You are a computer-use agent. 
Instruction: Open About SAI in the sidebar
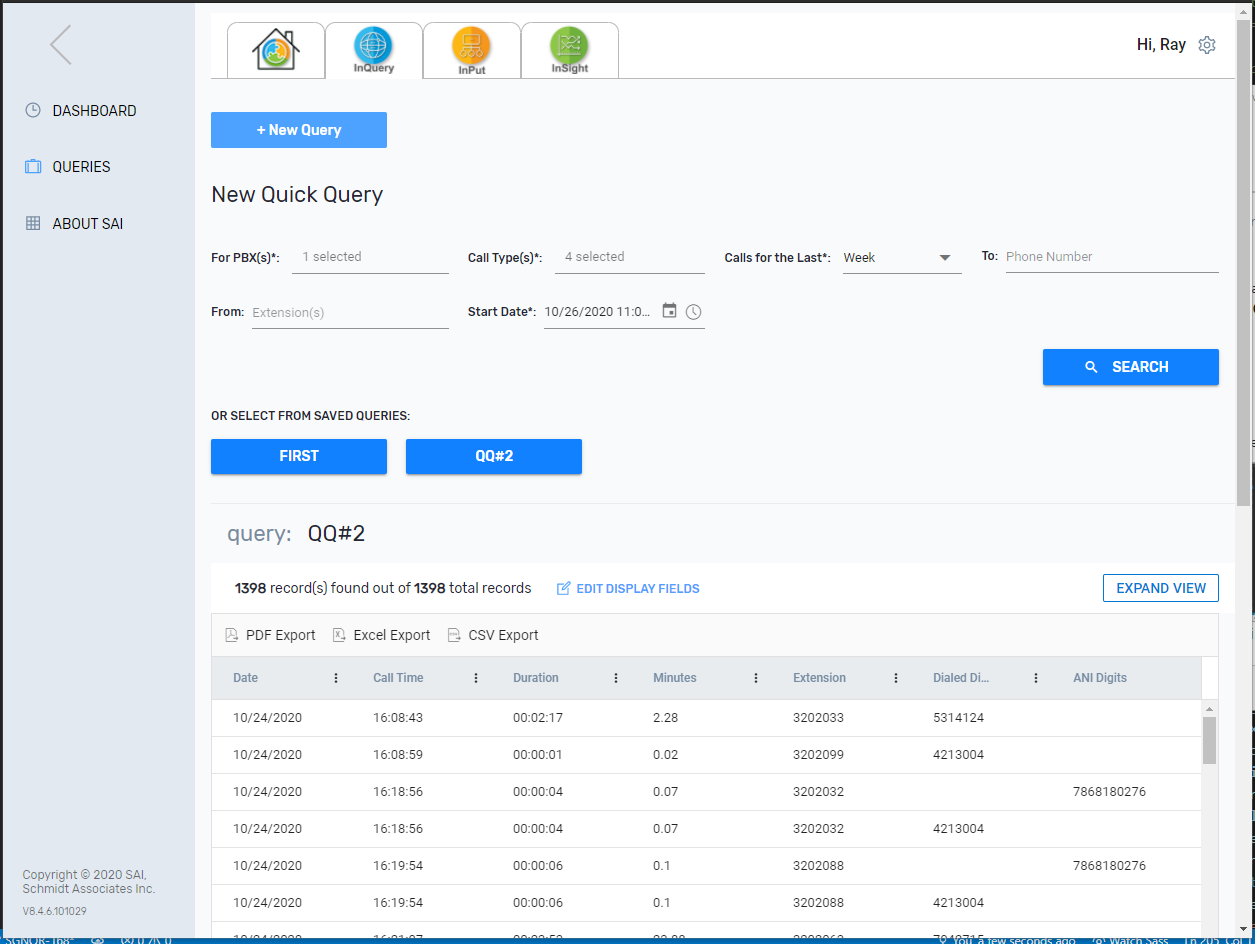click(87, 224)
